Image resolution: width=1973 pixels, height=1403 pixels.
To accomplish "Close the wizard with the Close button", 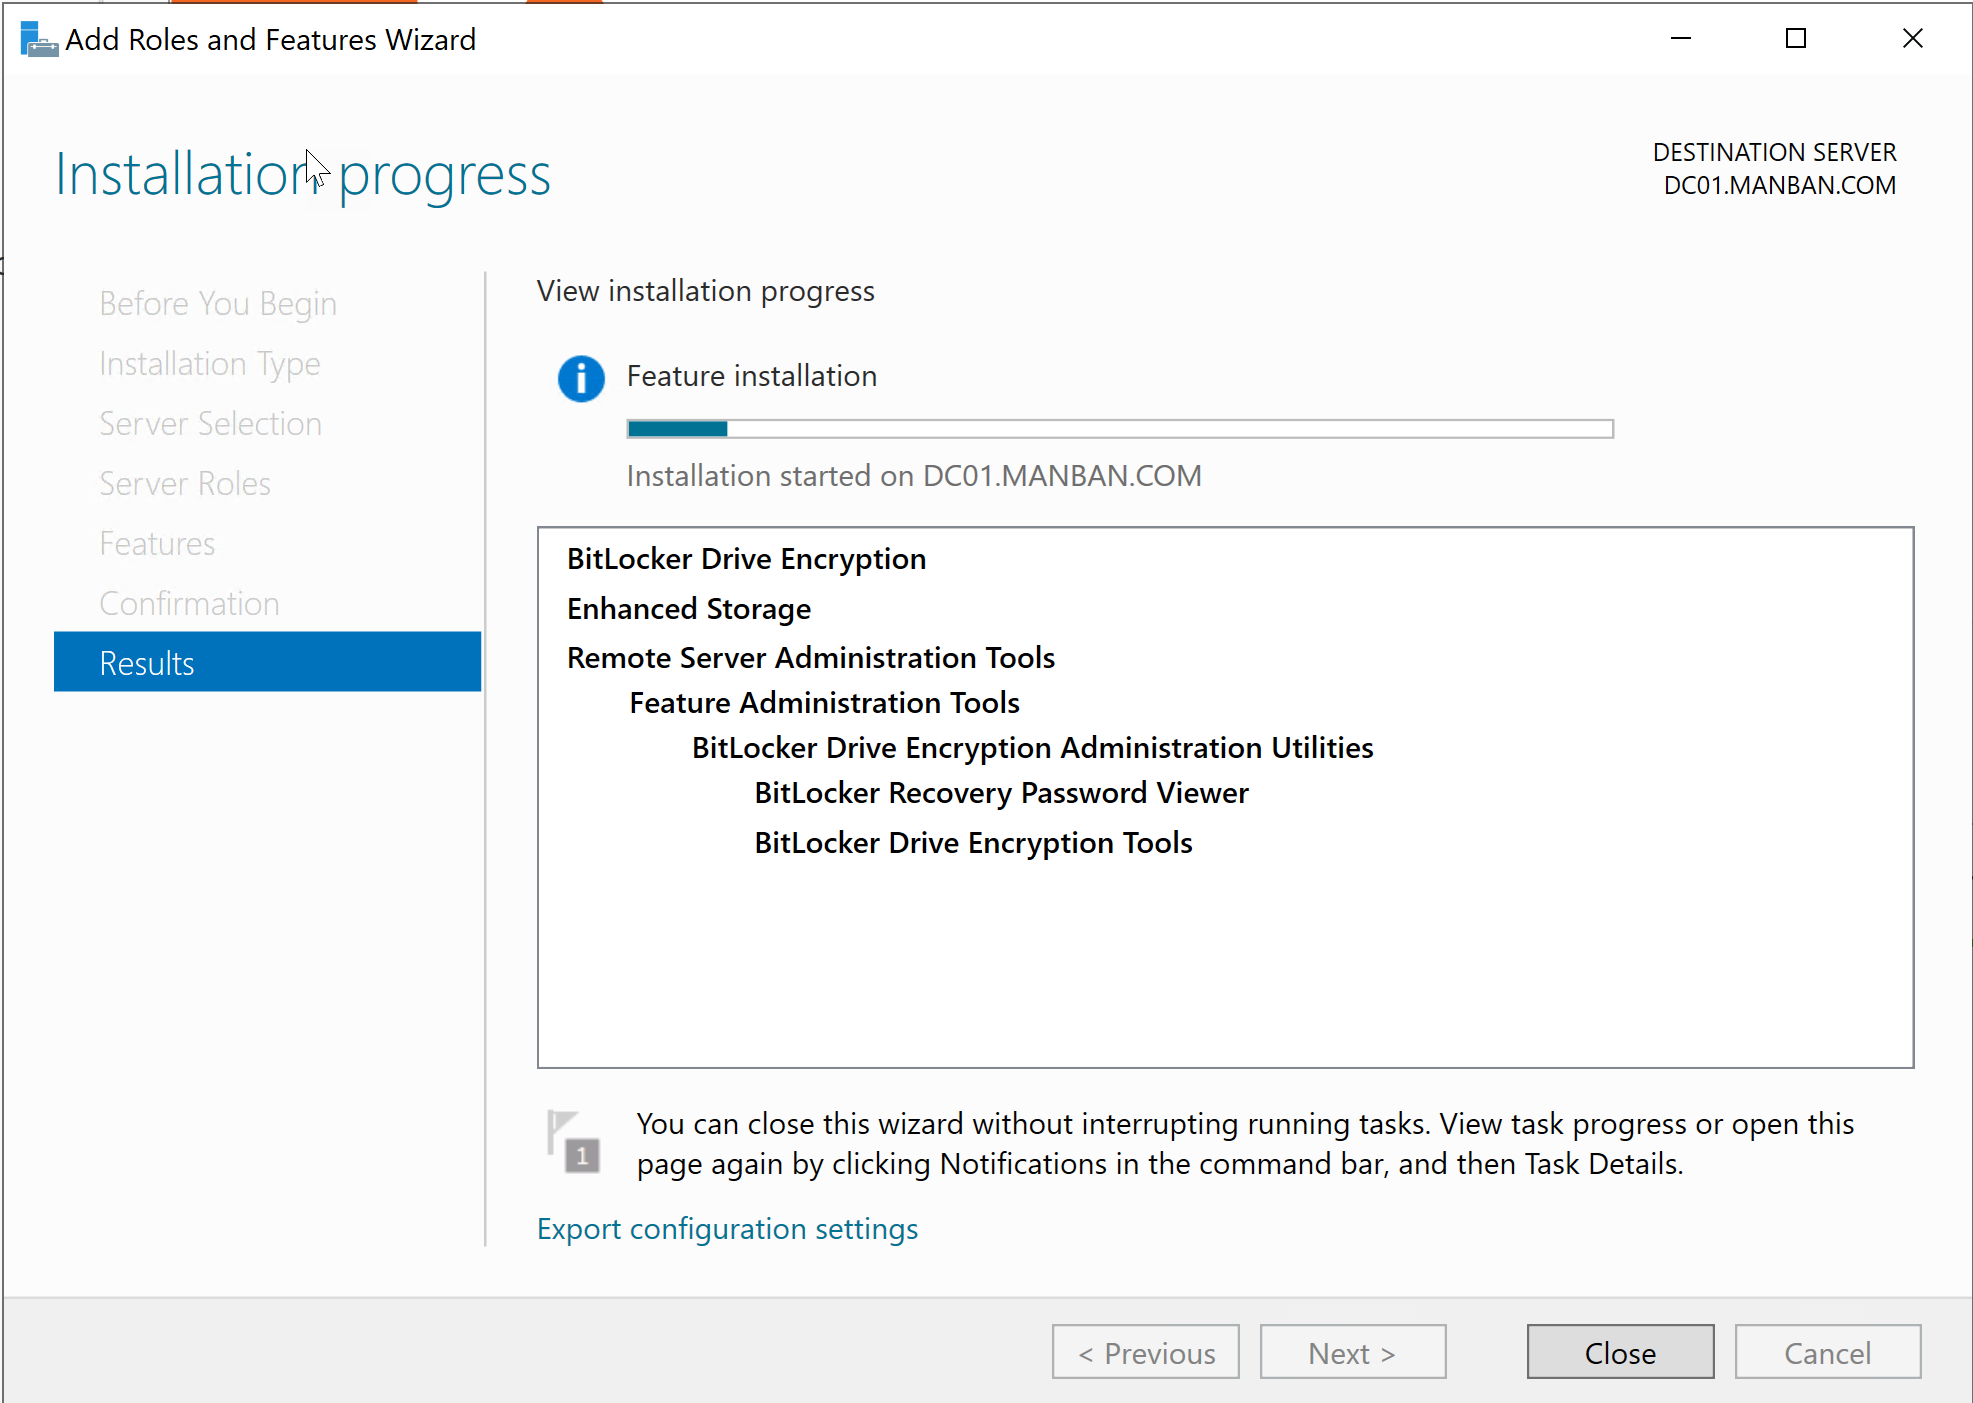I will (1619, 1352).
